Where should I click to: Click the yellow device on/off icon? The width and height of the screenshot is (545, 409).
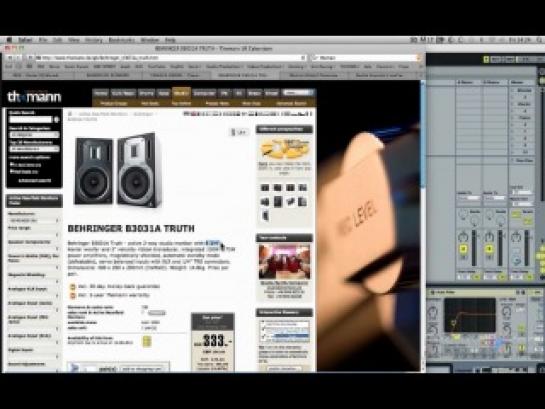tap(432, 293)
